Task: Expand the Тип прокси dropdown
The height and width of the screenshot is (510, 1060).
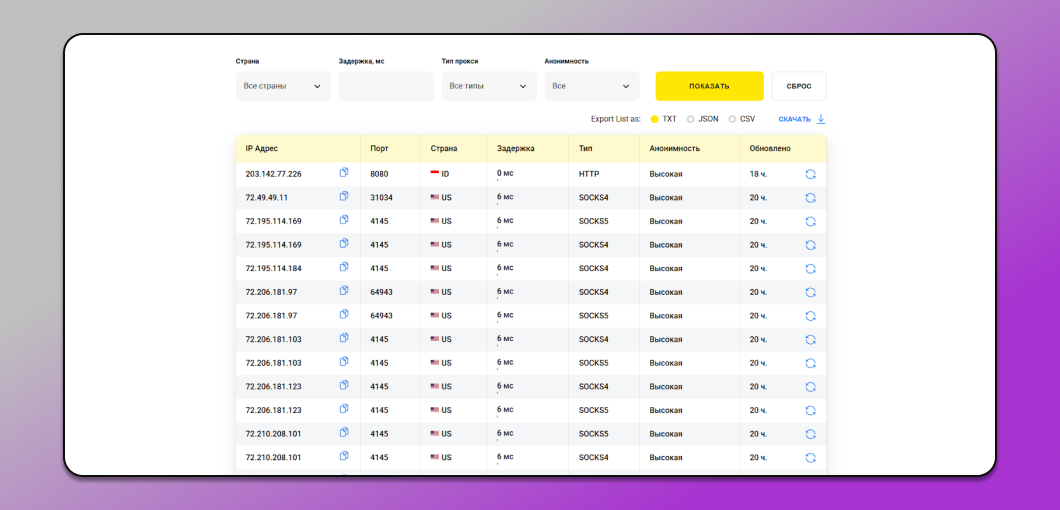Action: click(x=489, y=86)
